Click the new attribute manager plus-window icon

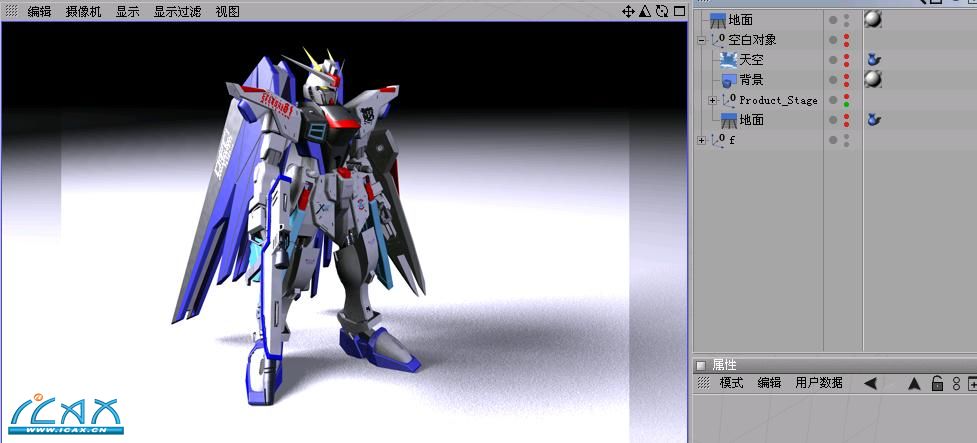(x=972, y=383)
